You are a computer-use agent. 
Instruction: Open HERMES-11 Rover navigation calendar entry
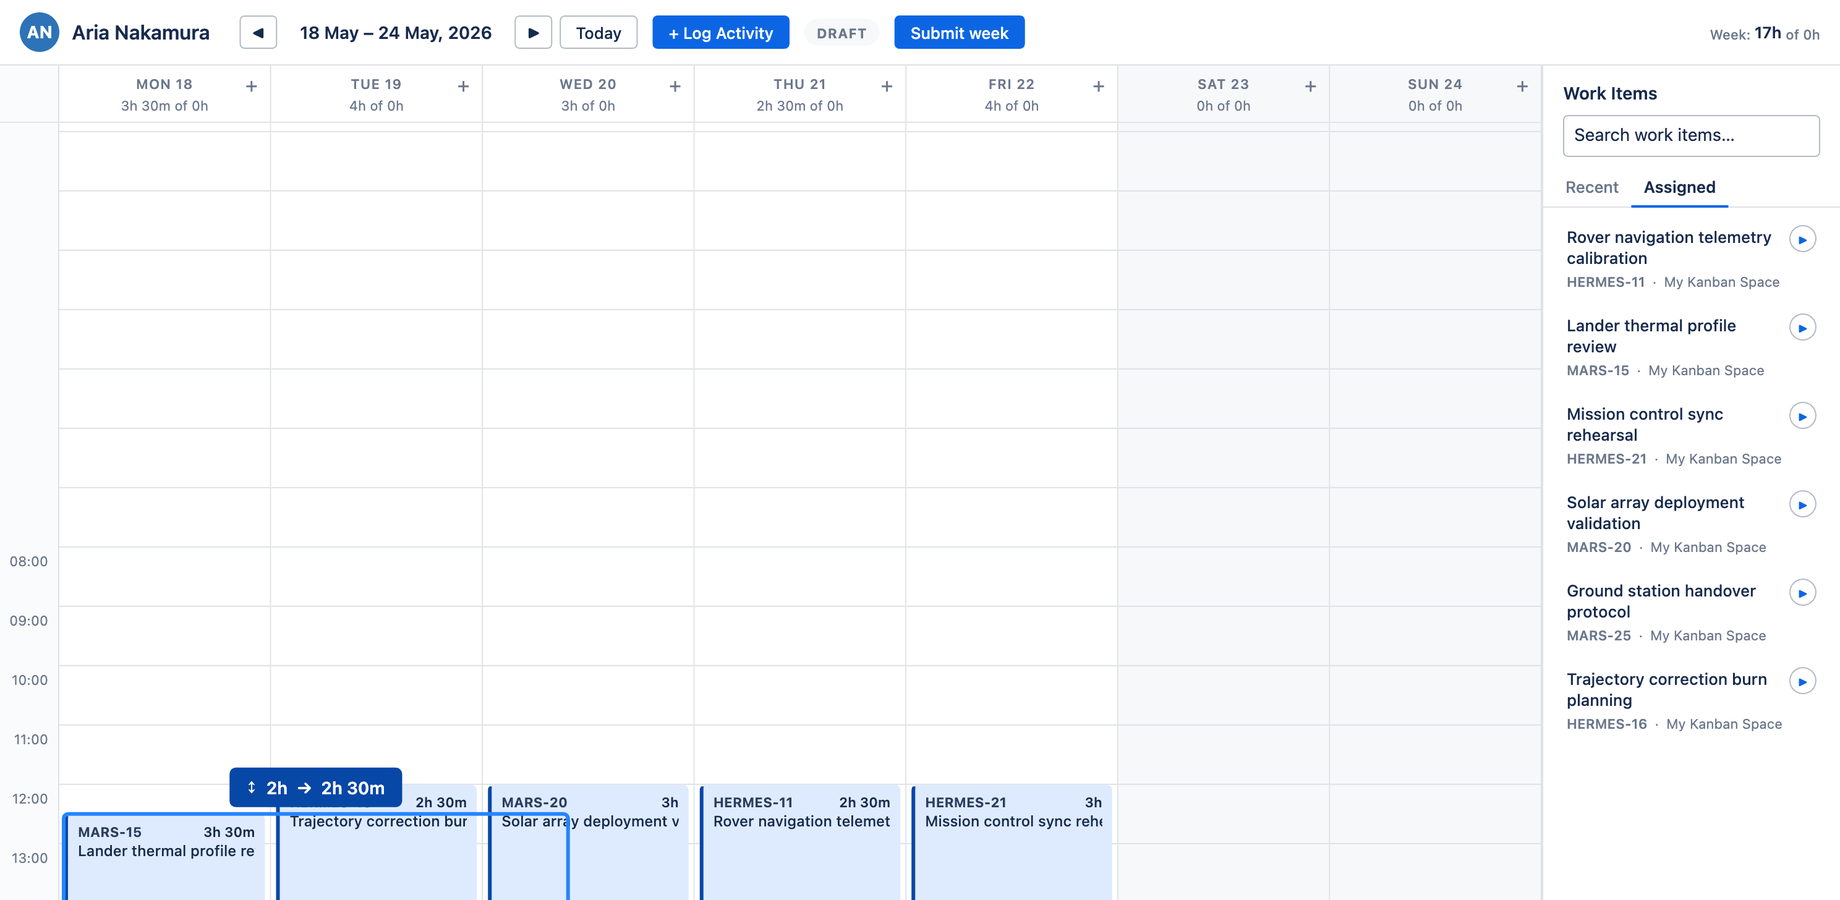801,843
